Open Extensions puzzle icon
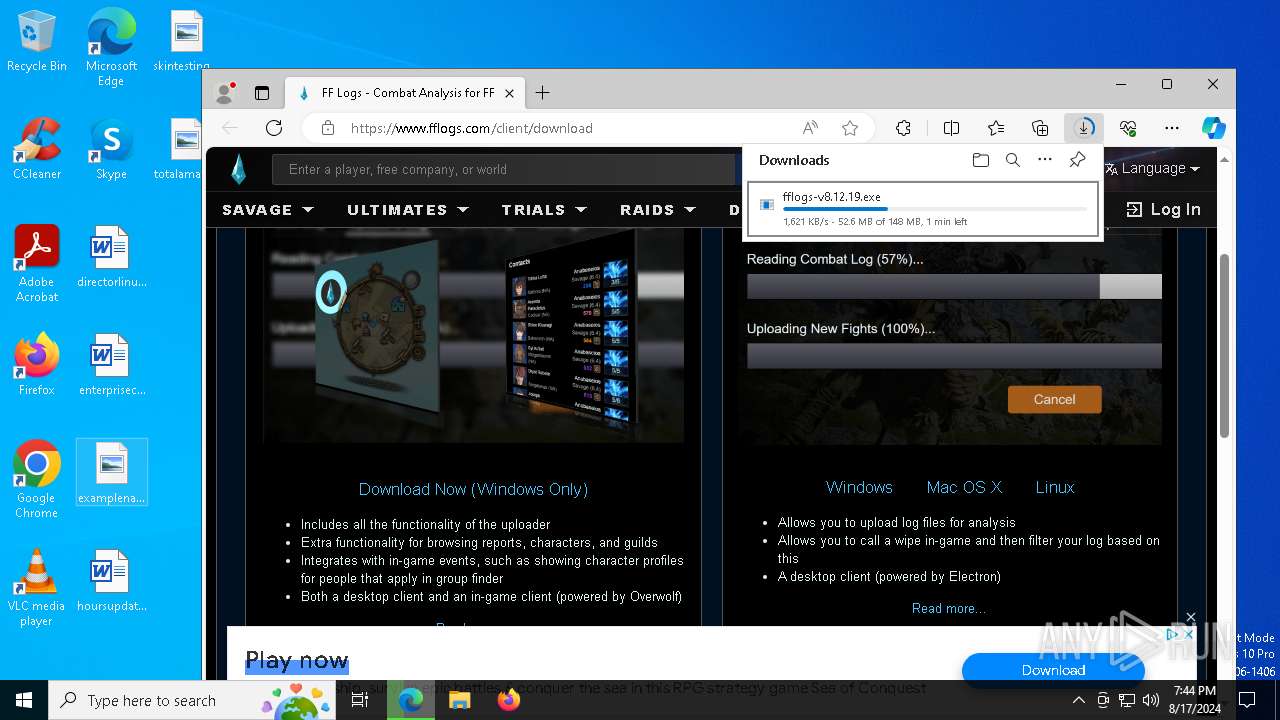 903,128
